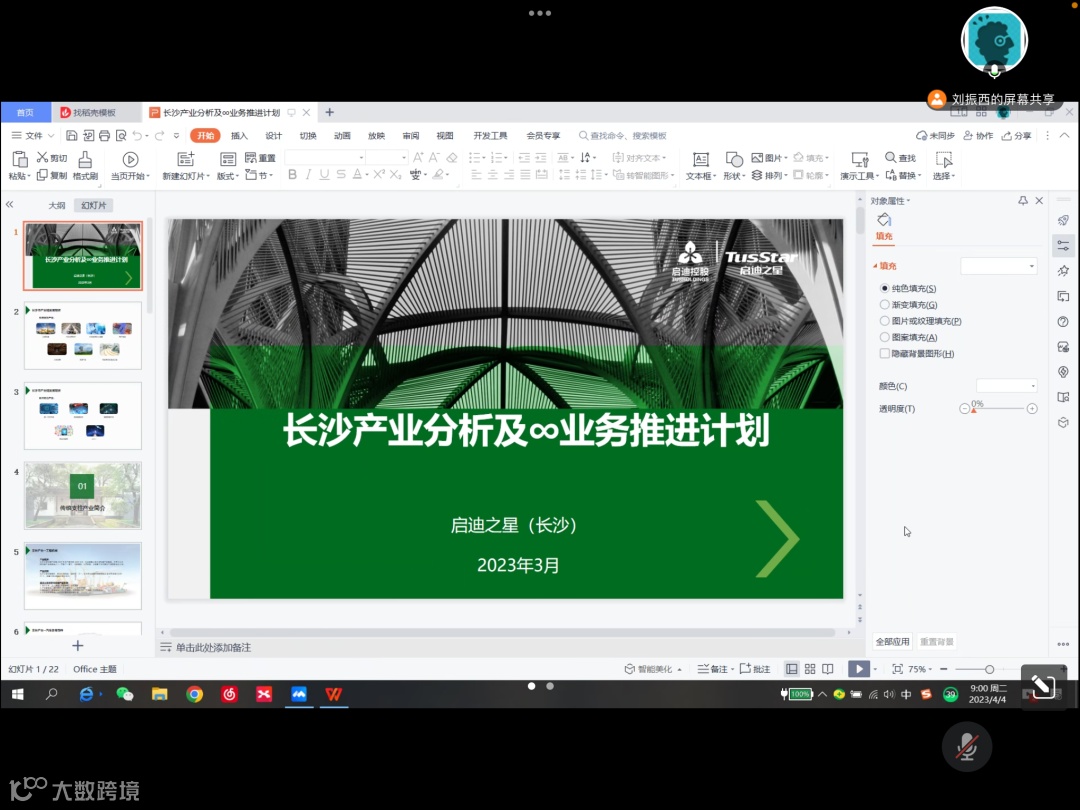Image resolution: width=1080 pixels, height=810 pixels.
Task: Insert a Text Box (文本框)
Action: click(x=700, y=166)
